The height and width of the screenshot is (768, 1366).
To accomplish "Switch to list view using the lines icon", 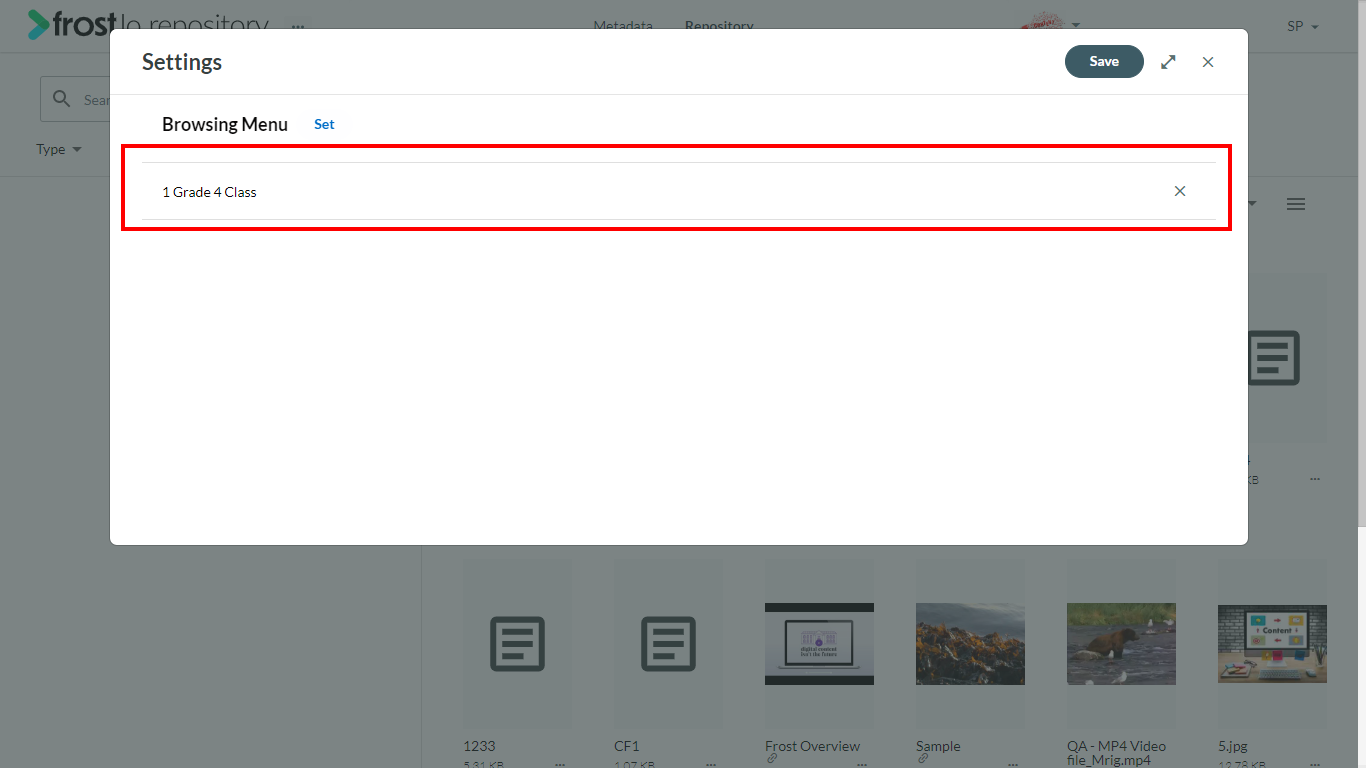I will [x=1296, y=204].
